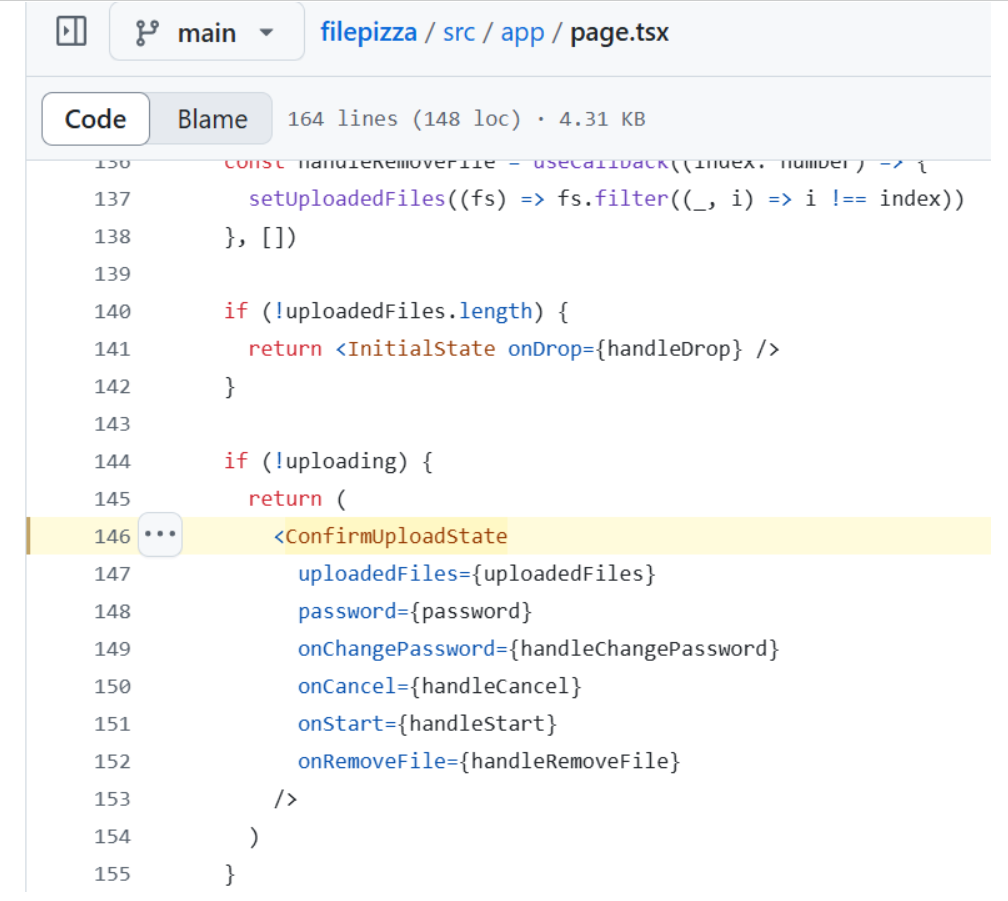Select line number 154
Screen dimensions: 1008x901
[x=112, y=836]
